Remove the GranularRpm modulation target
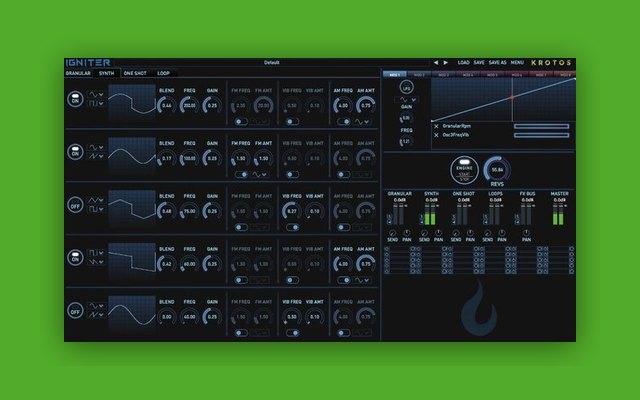 [x=436, y=126]
